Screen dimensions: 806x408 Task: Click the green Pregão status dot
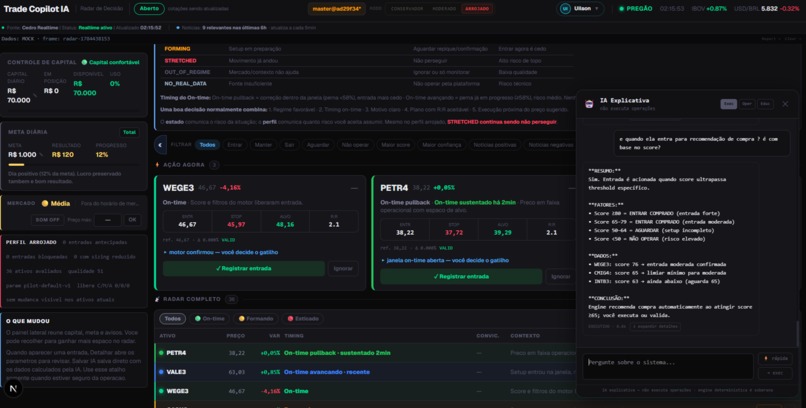click(621, 9)
